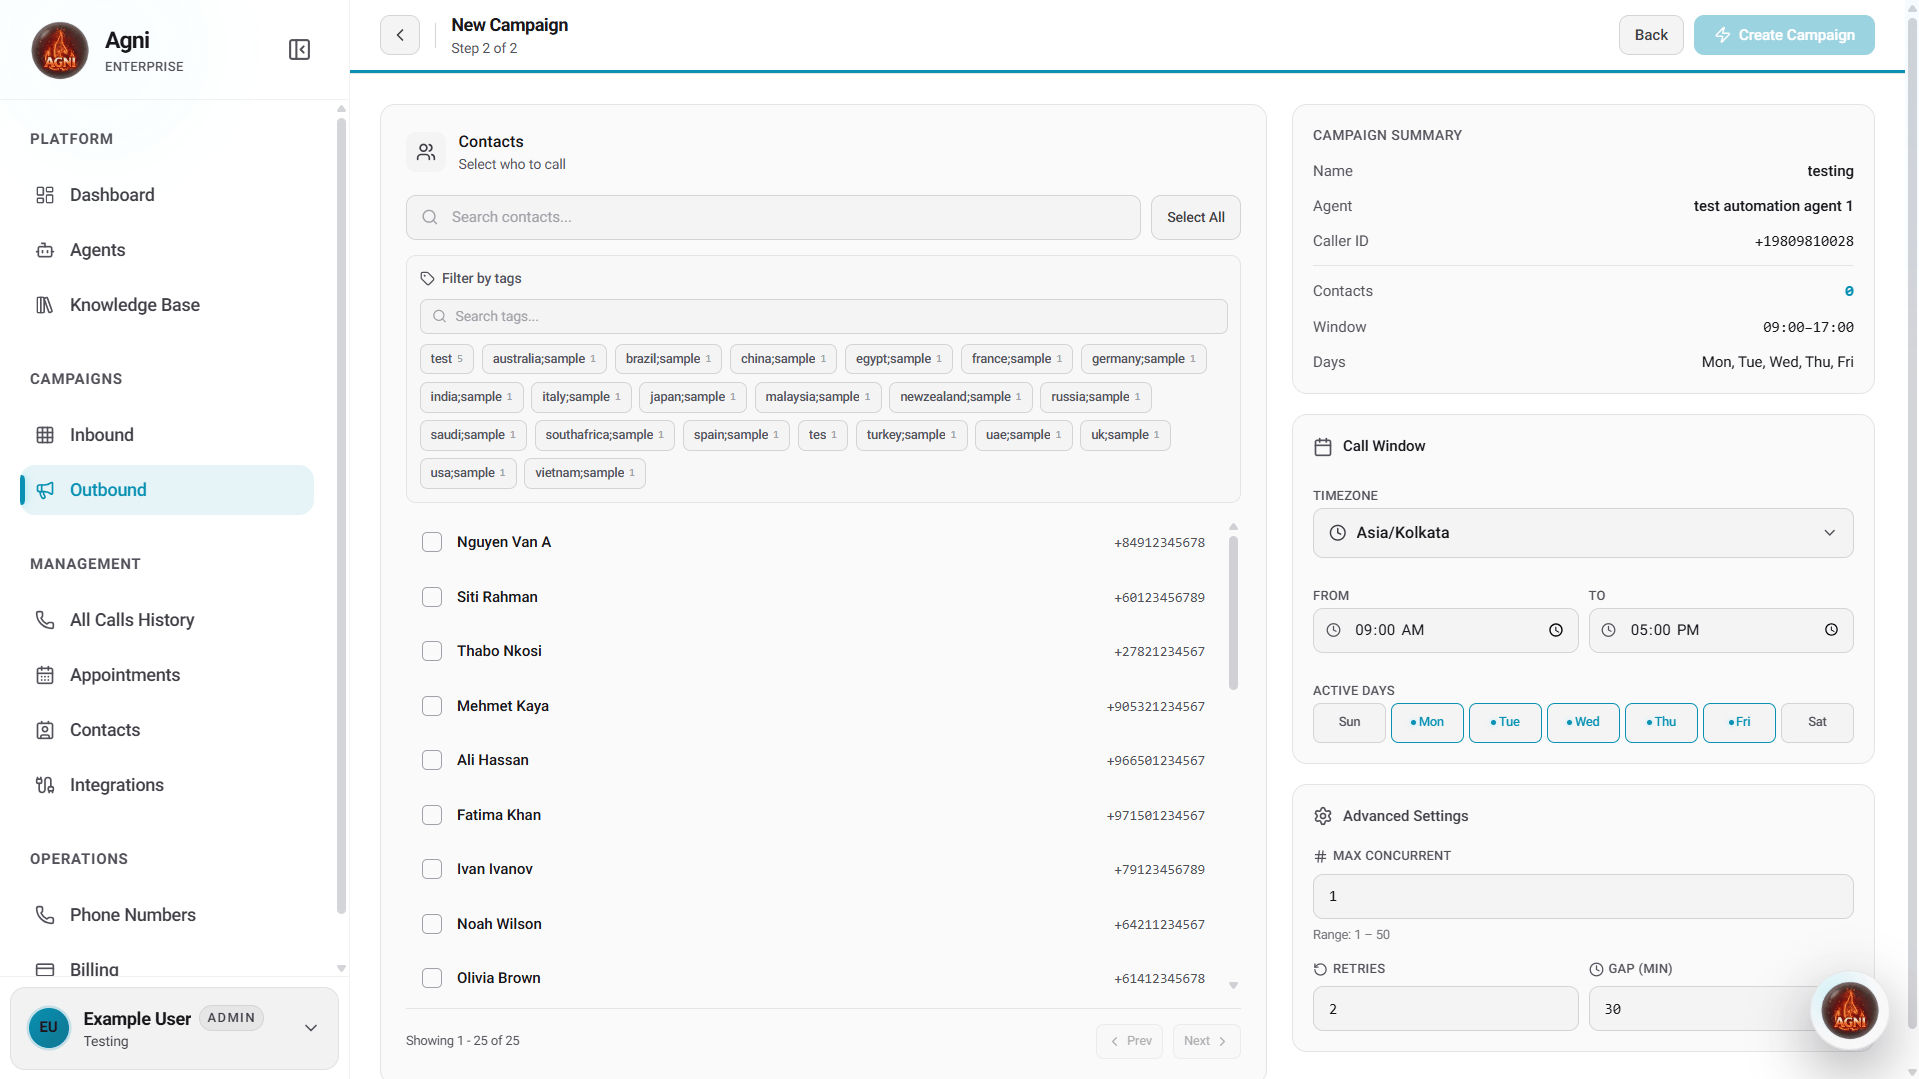Check the box for Siti Rahman

432,597
